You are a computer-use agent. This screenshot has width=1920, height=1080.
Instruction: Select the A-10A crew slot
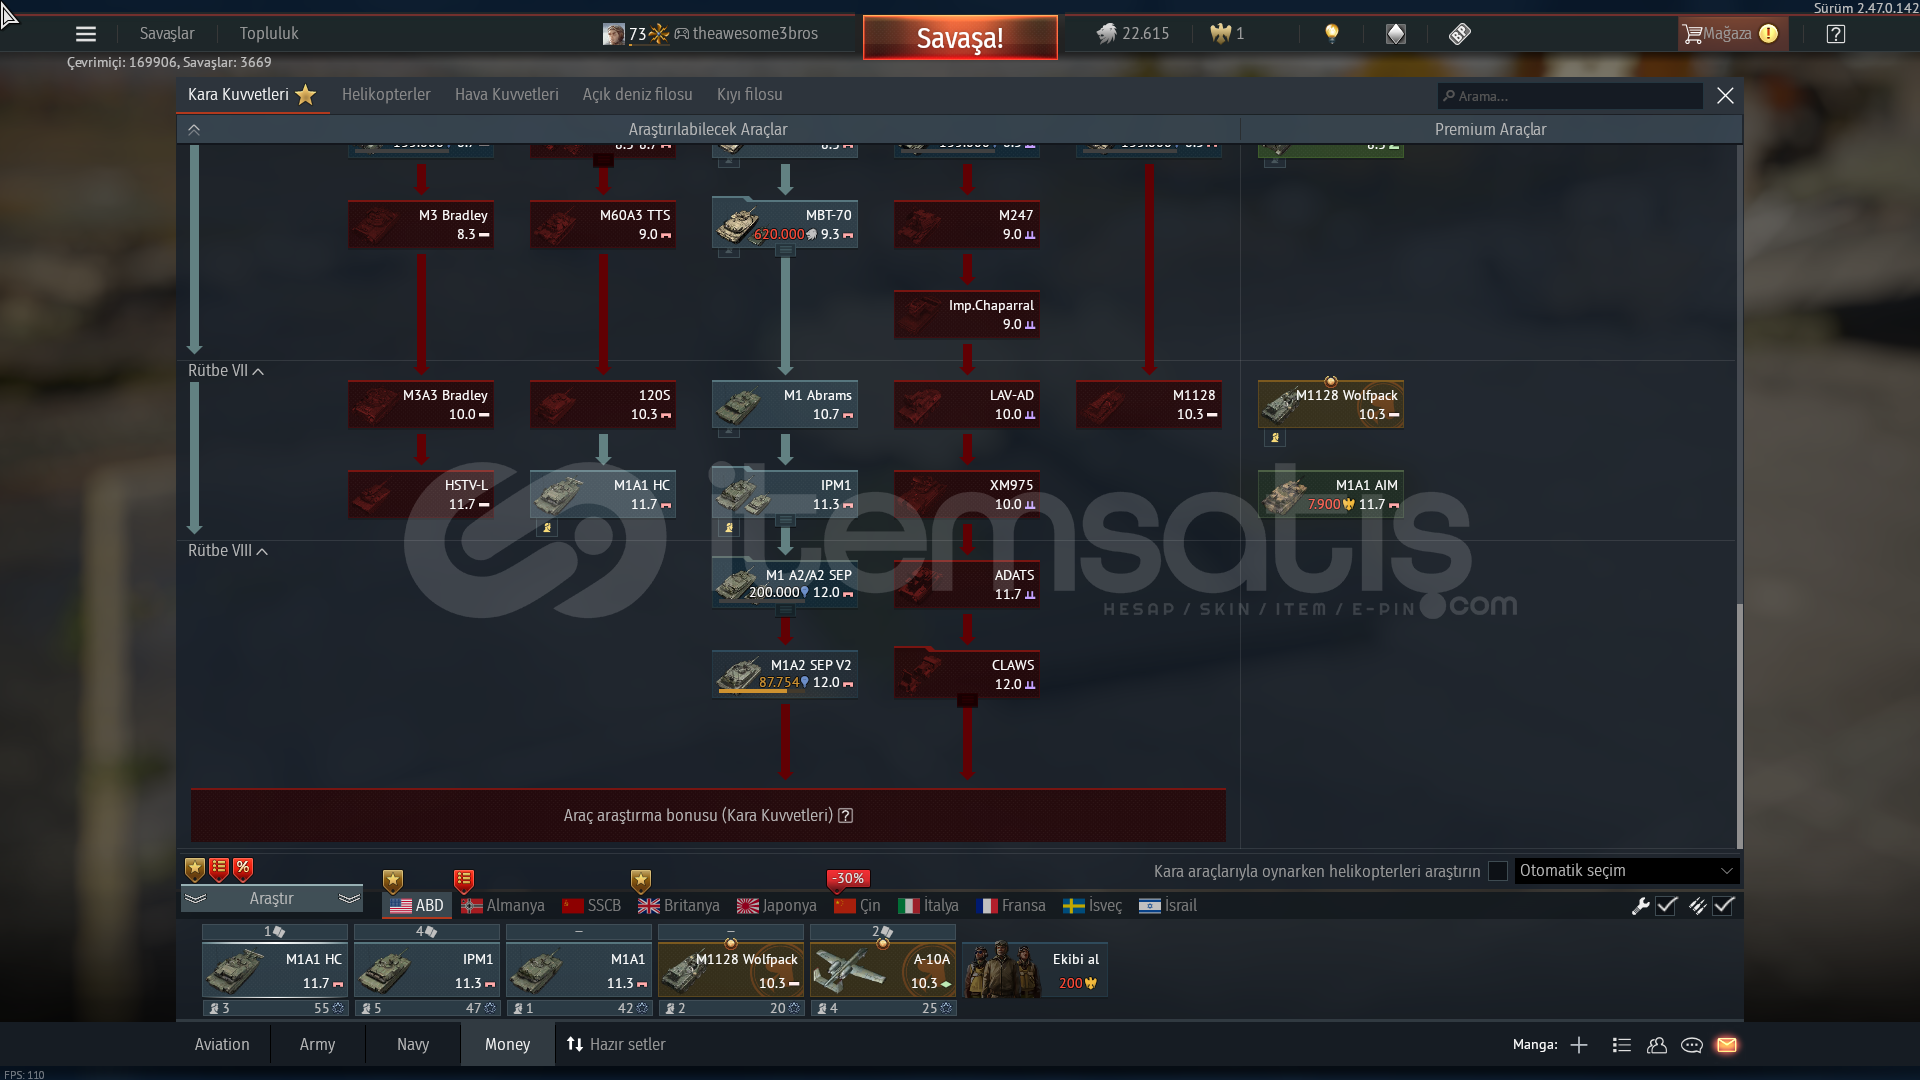[x=883, y=970]
